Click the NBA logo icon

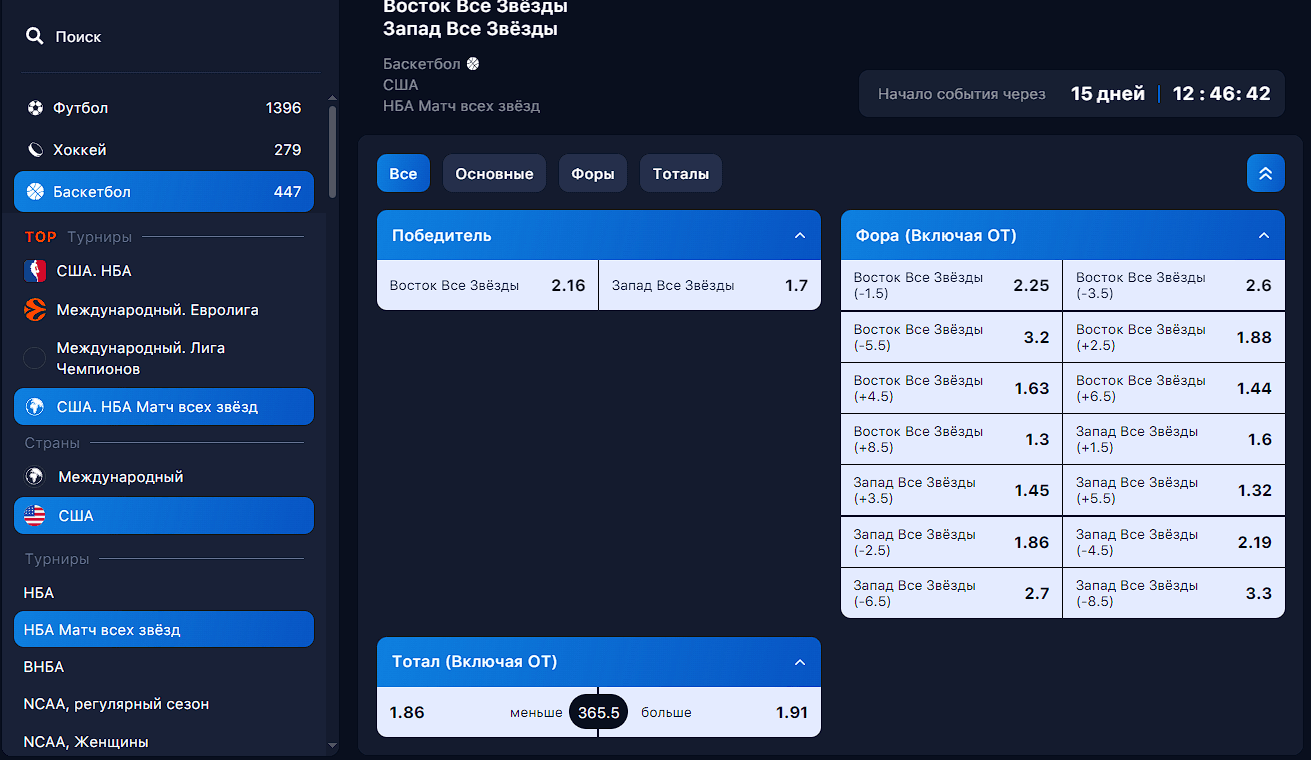[x=35, y=271]
